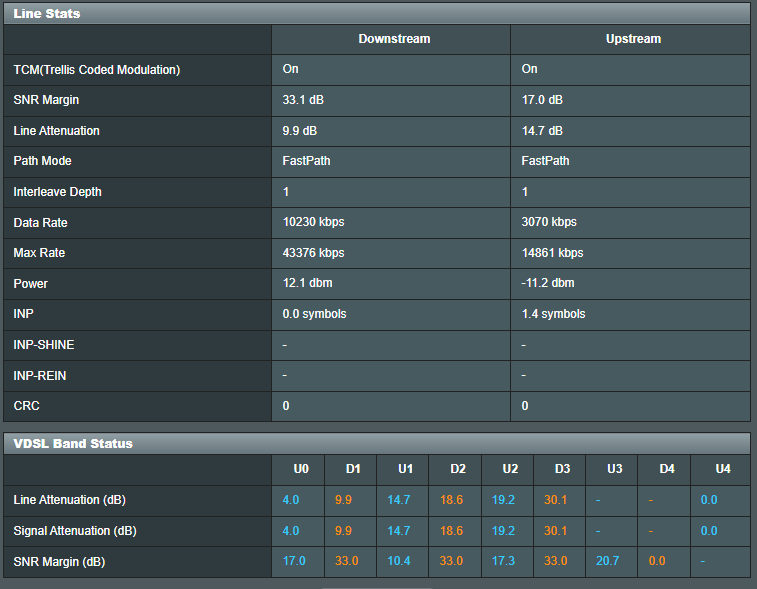This screenshot has height=589, width=757.
Task: Click the U1 SNR Margin value 10.4
Action: pos(398,562)
